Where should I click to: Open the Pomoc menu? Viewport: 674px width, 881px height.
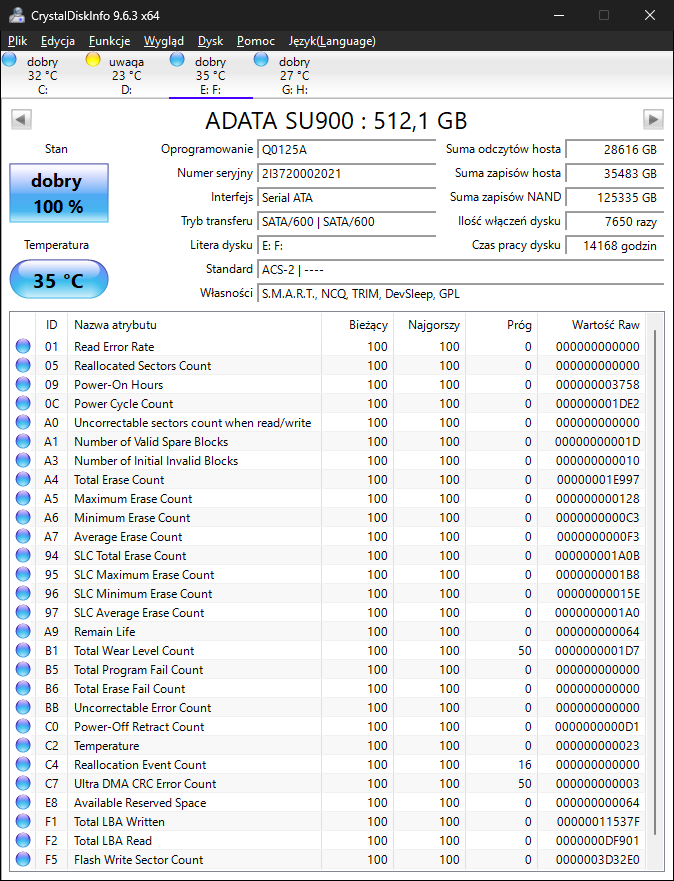click(x=256, y=41)
